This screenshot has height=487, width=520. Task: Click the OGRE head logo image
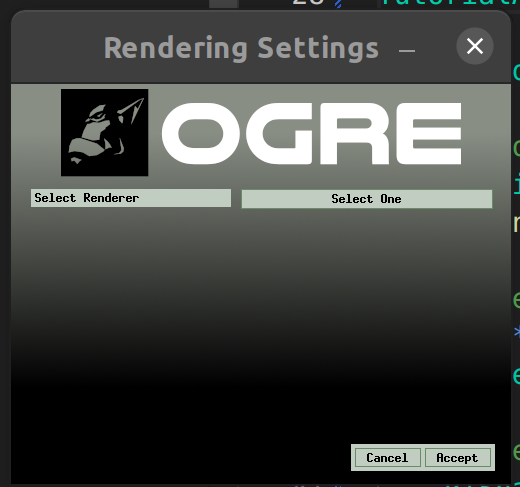coord(105,132)
